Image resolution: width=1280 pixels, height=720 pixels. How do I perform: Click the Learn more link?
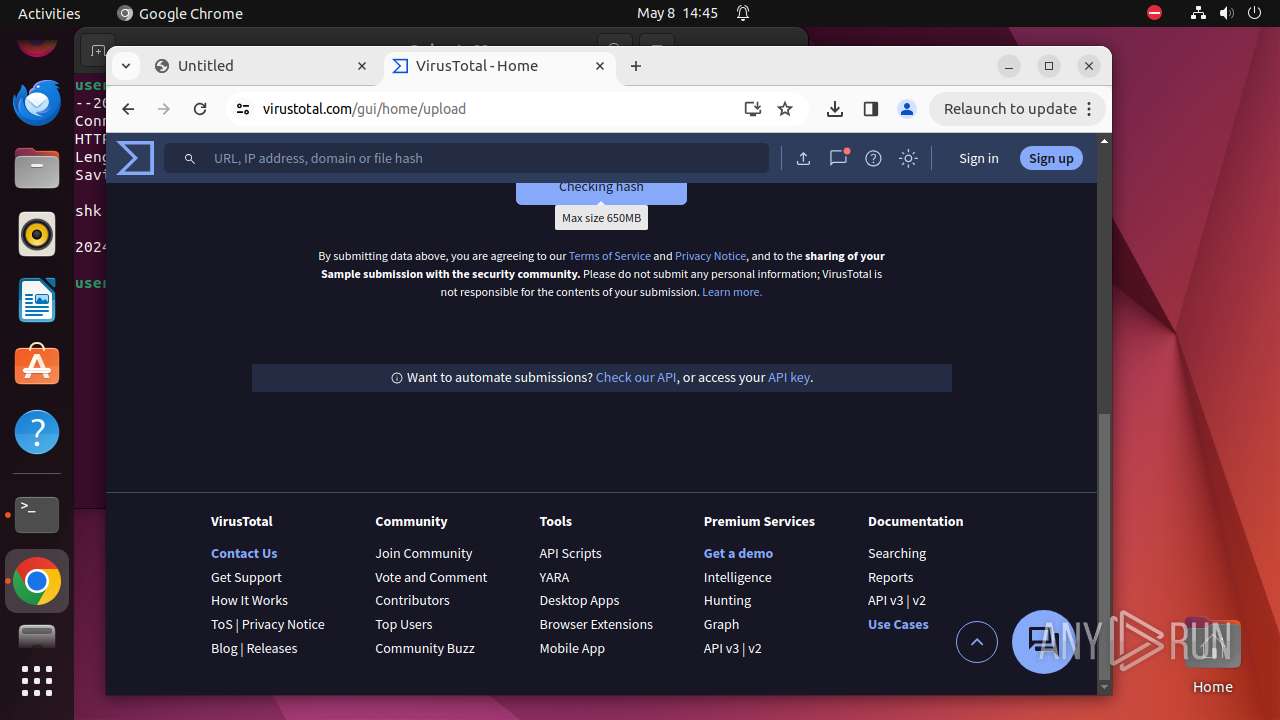coord(732,292)
